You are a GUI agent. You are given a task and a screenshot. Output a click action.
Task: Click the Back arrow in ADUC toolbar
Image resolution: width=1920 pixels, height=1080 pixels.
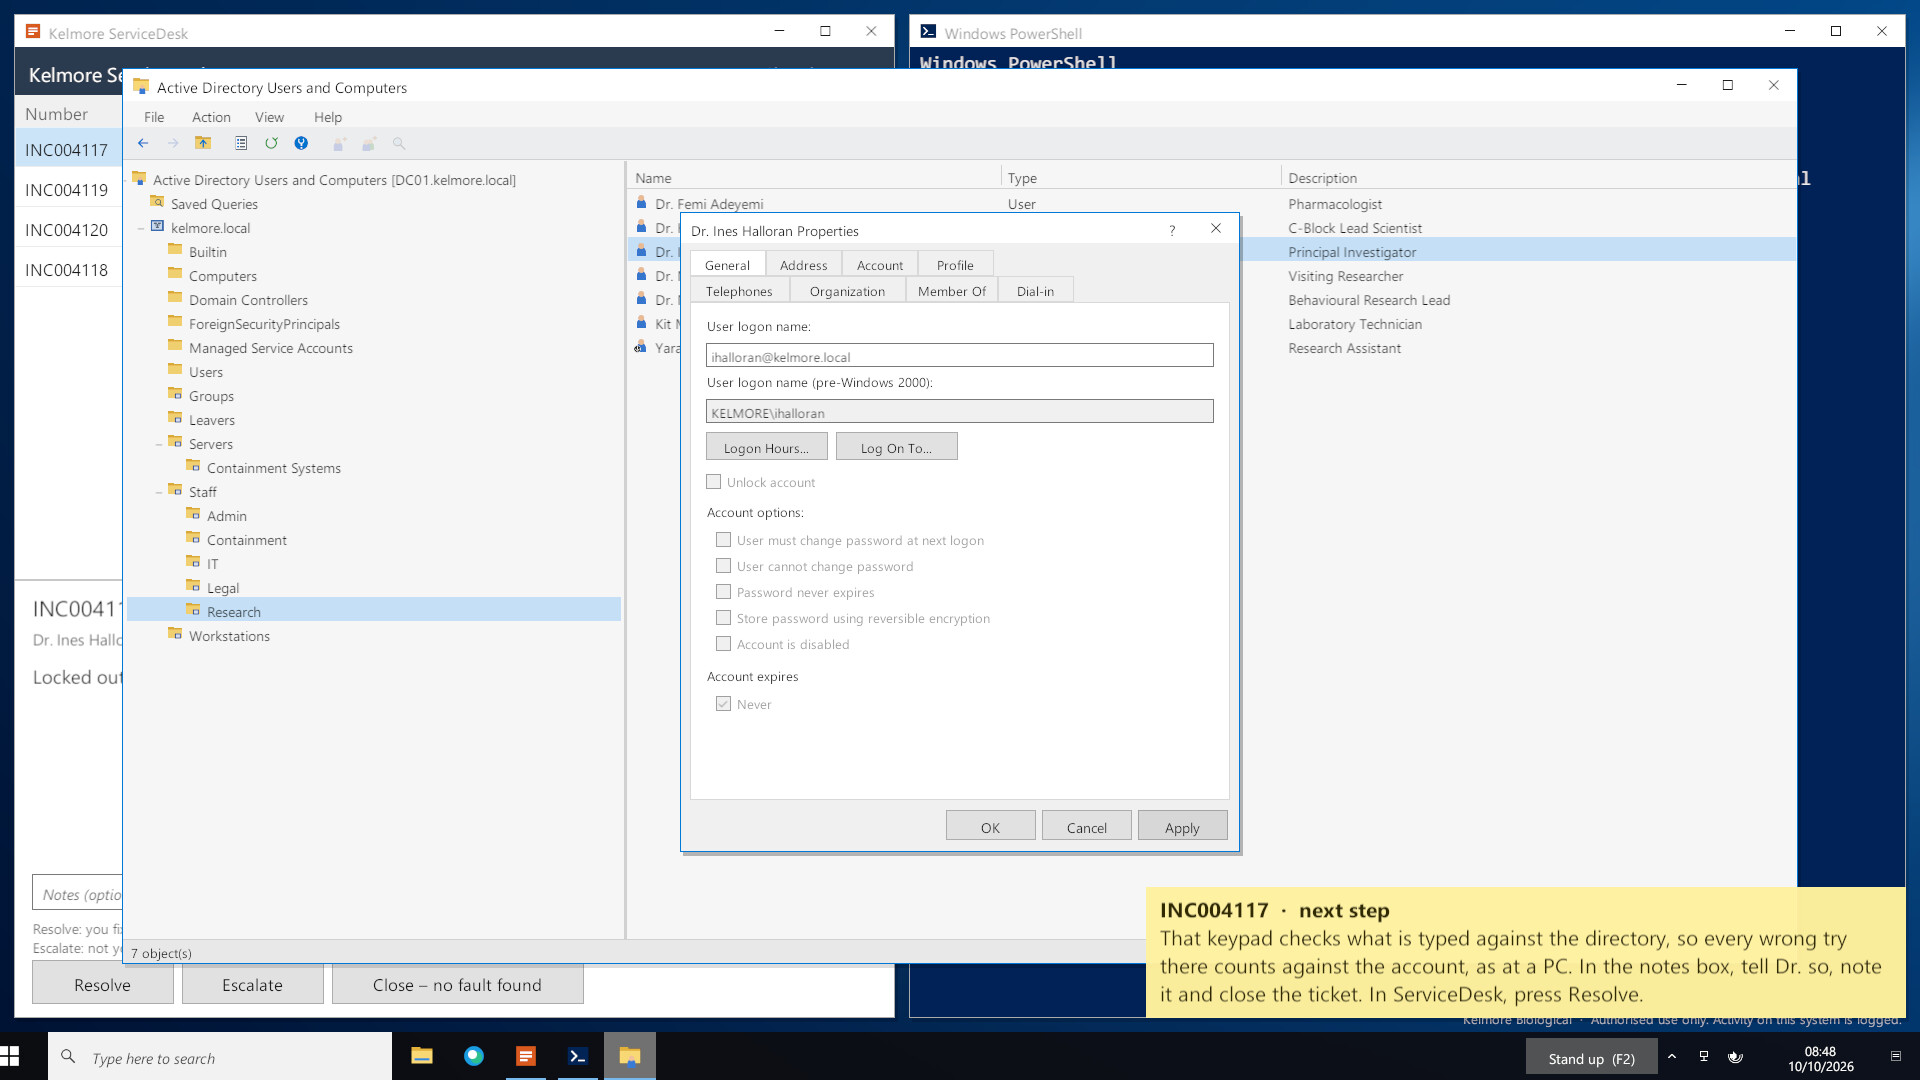[x=143, y=144]
